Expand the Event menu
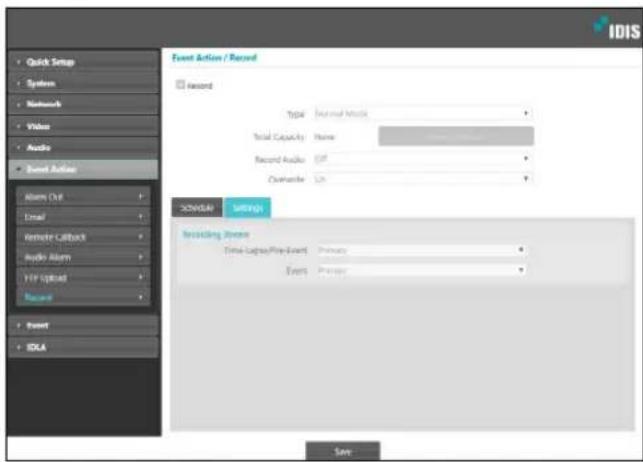 pos(84,325)
